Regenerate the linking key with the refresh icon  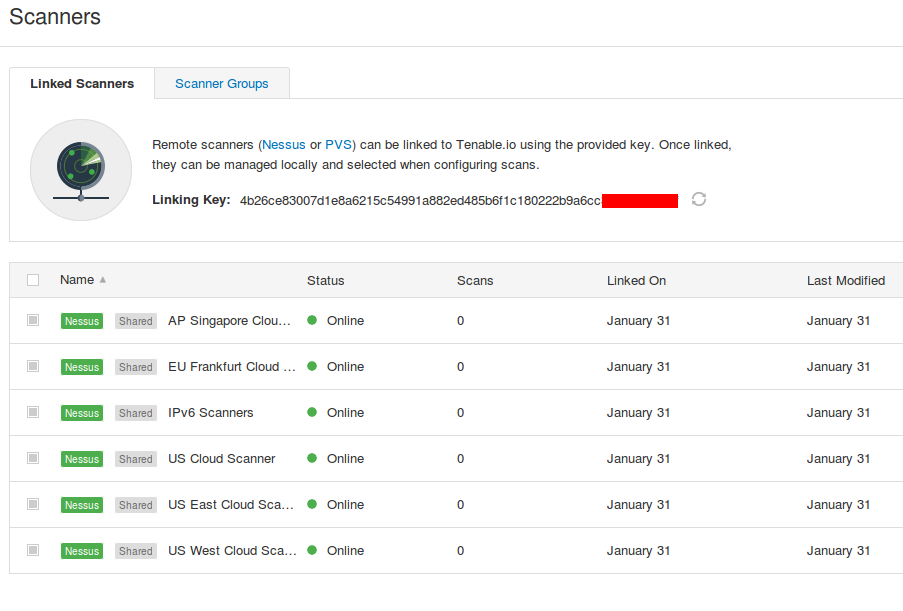[699, 199]
